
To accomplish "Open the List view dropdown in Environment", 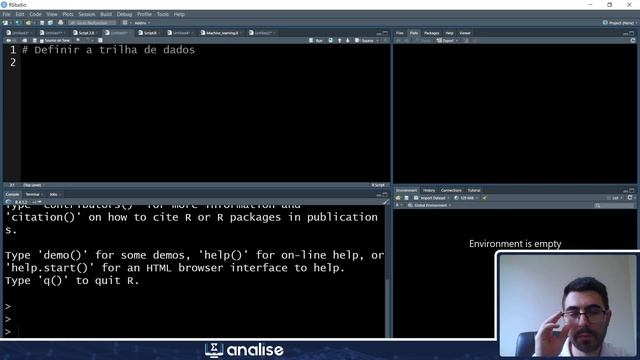I will pos(614,198).
